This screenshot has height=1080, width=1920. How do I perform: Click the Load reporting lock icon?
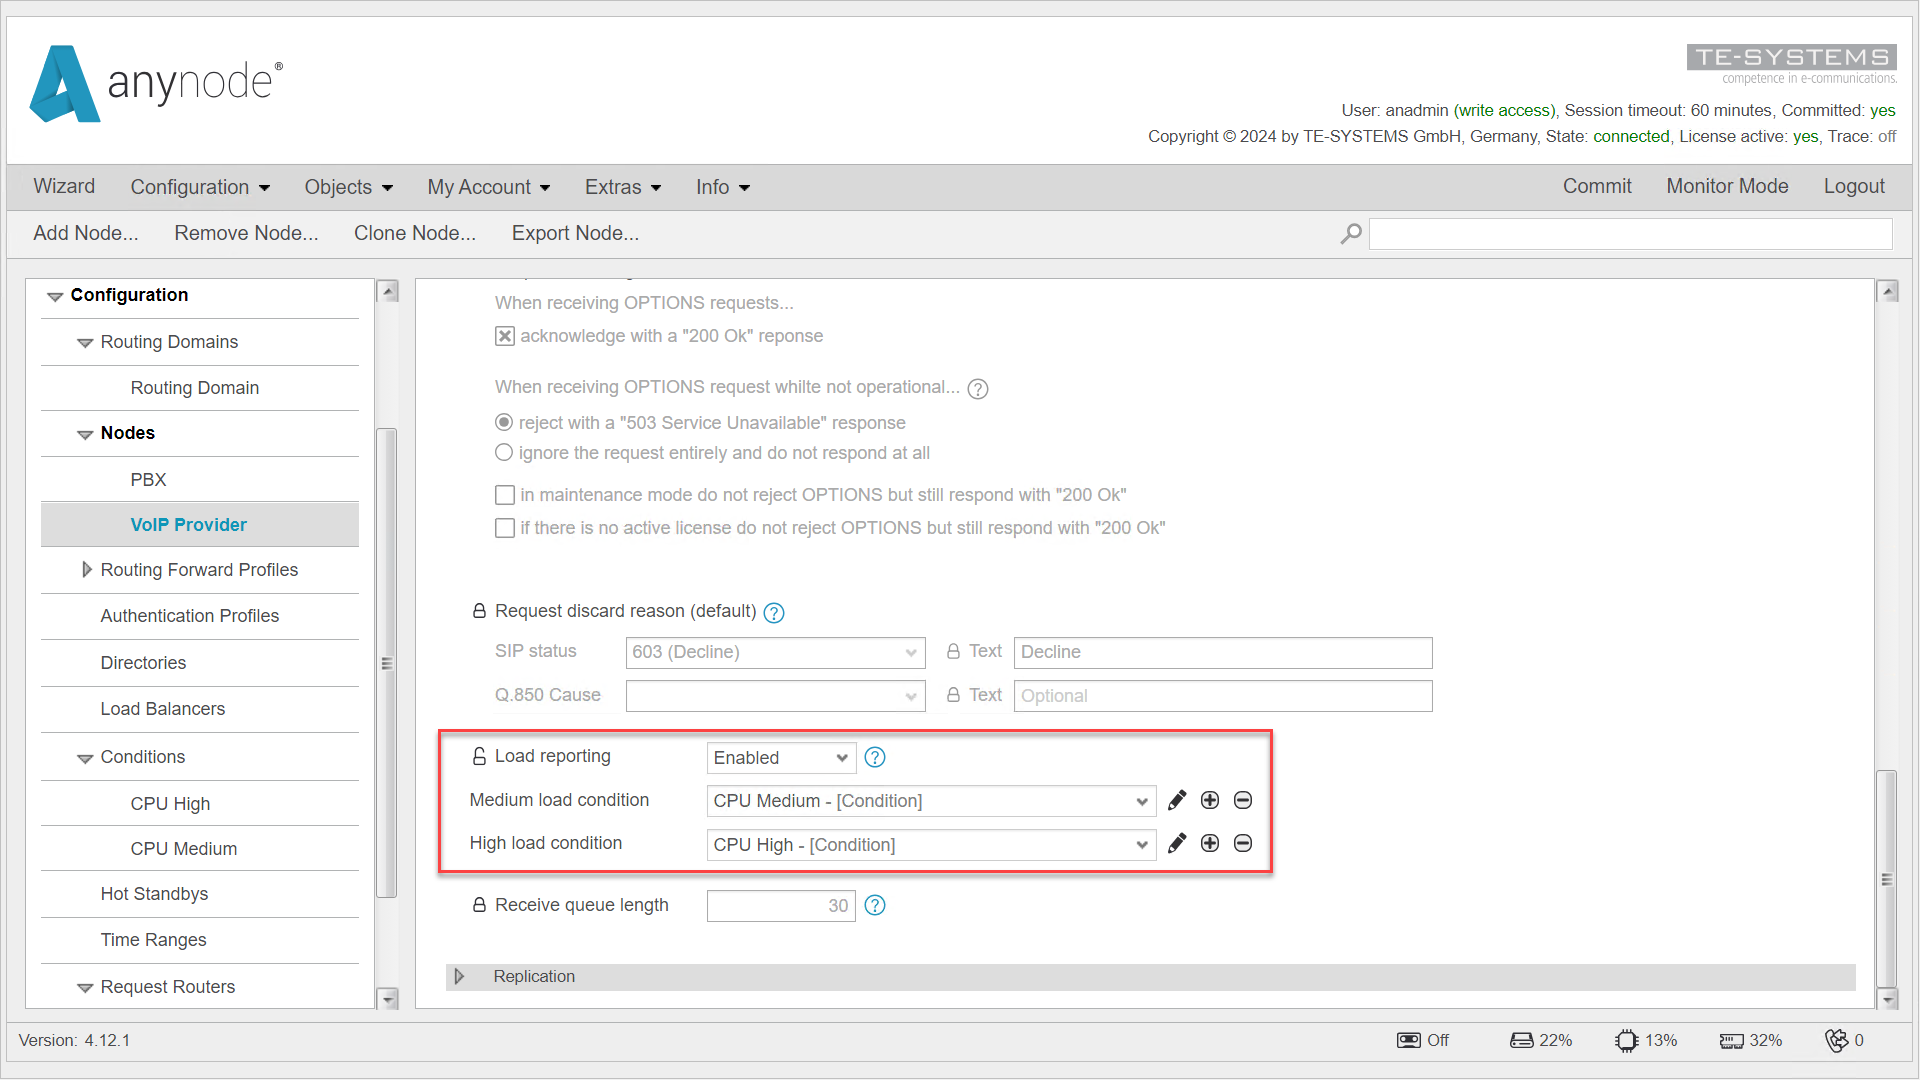(x=479, y=756)
